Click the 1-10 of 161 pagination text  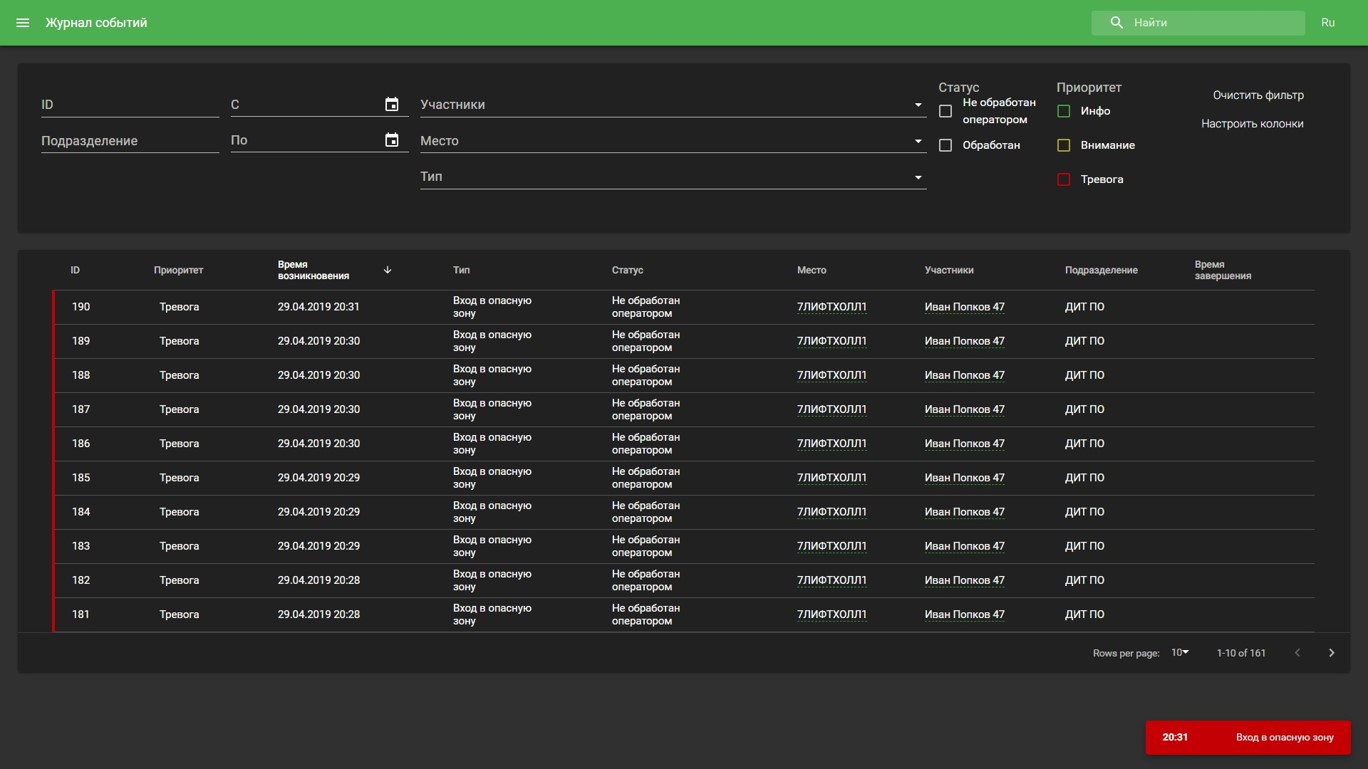coord(1241,653)
